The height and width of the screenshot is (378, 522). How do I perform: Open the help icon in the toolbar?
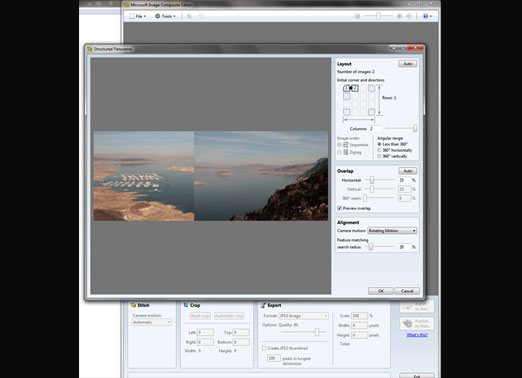[426, 16]
